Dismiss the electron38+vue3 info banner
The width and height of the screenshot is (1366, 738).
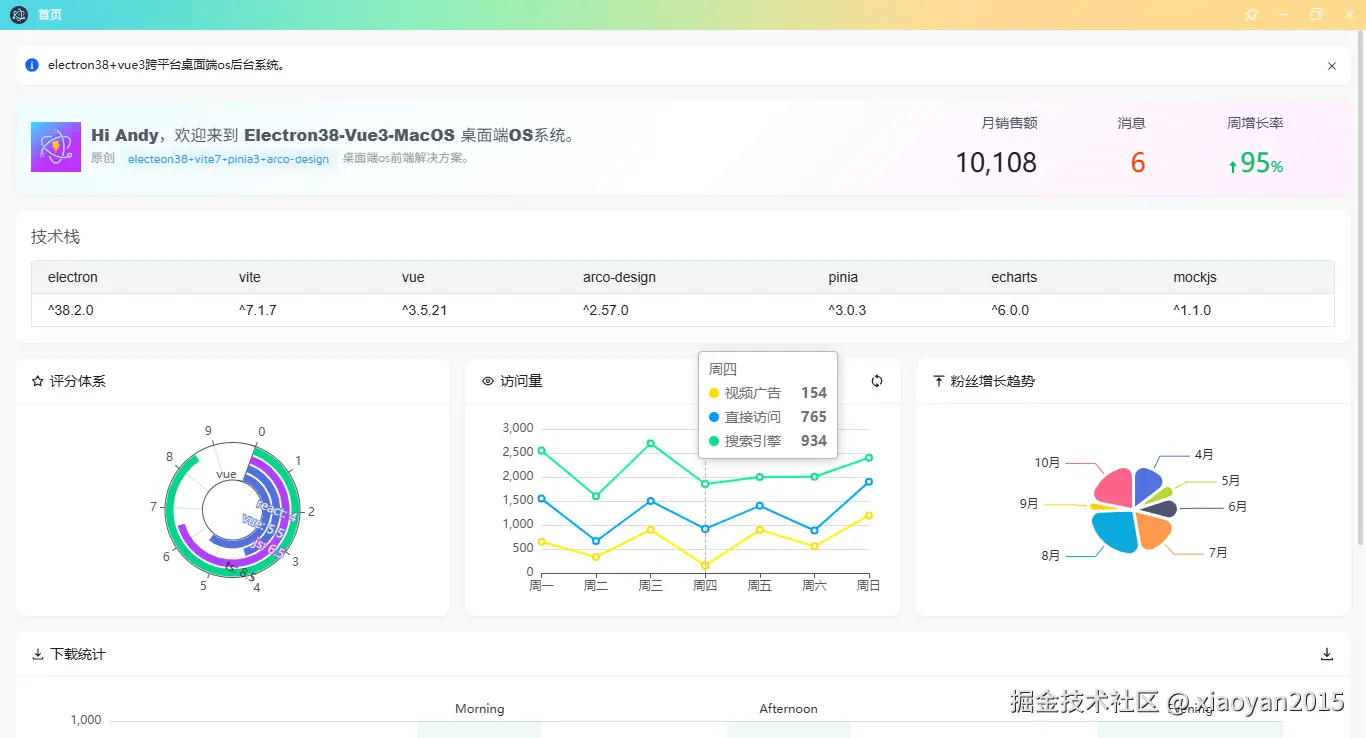click(1332, 66)
